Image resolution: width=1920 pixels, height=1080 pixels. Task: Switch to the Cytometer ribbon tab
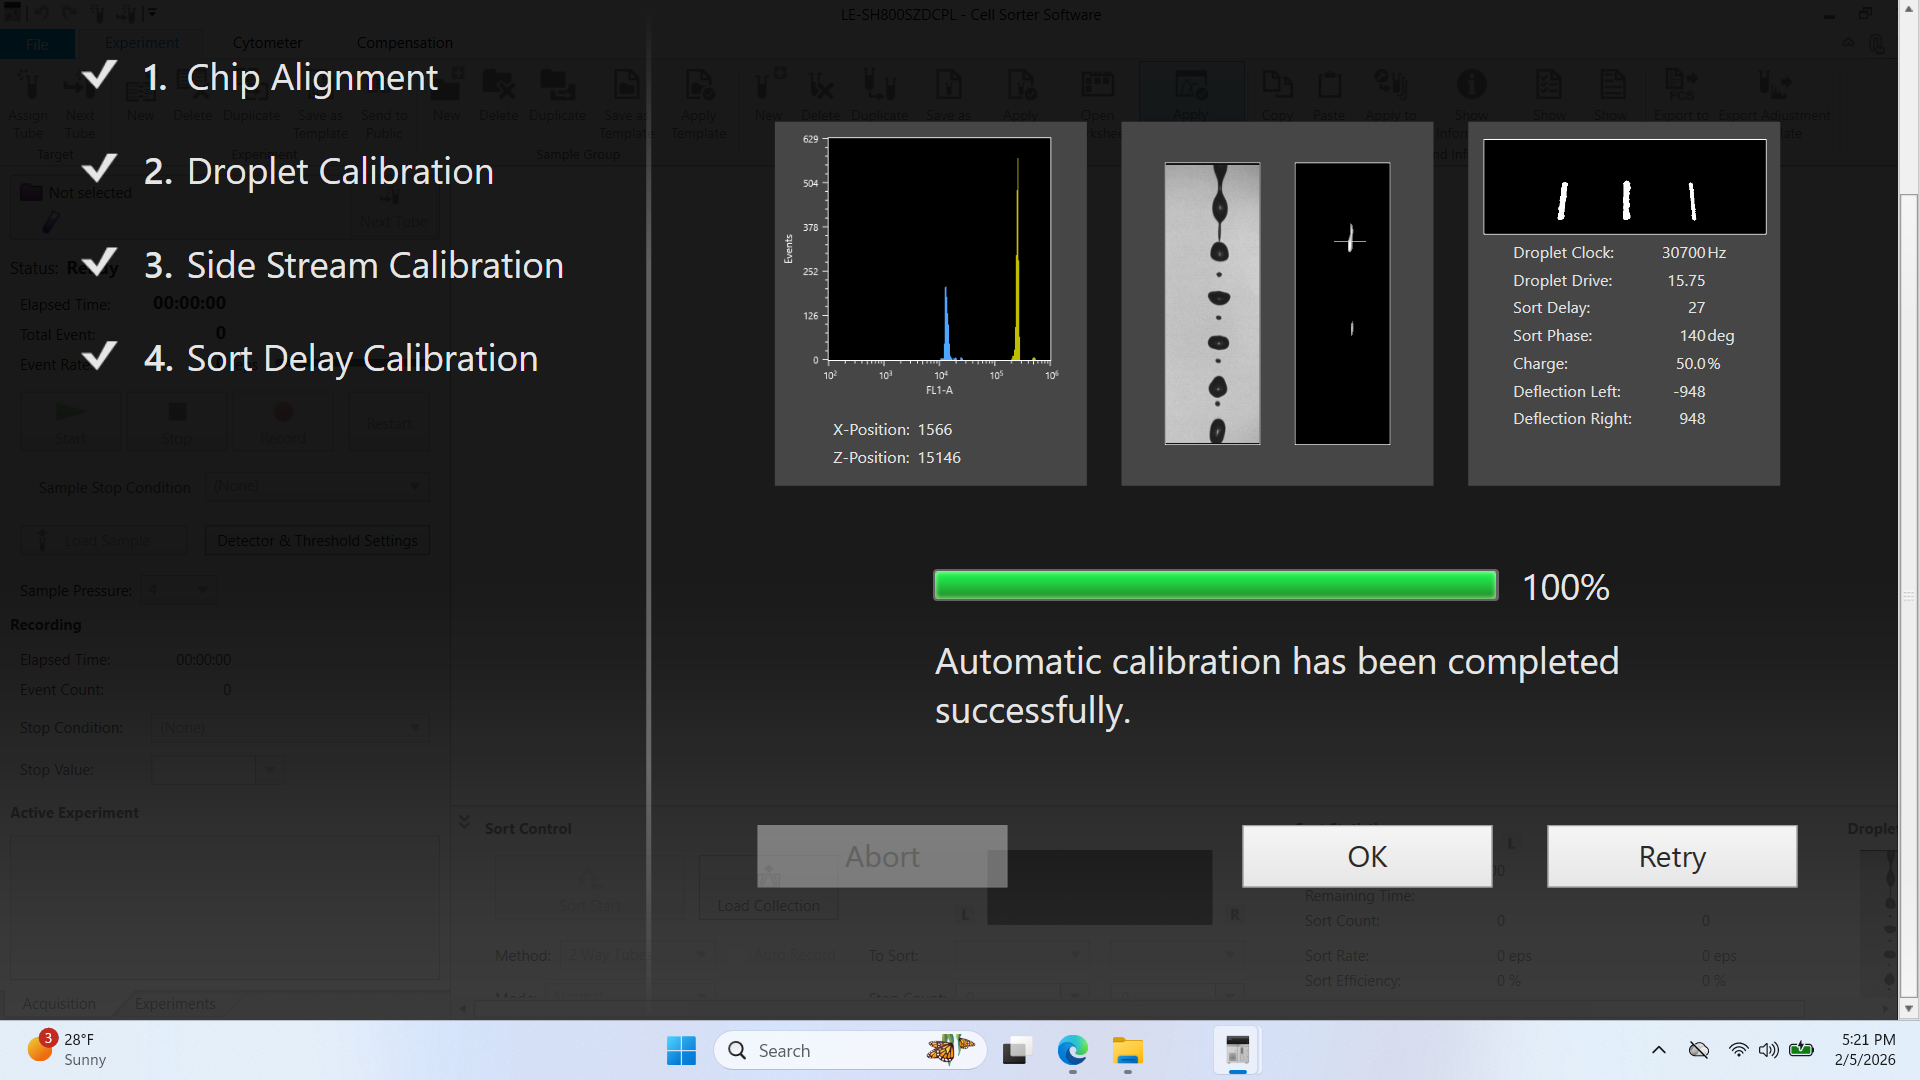tap(267, 43)
